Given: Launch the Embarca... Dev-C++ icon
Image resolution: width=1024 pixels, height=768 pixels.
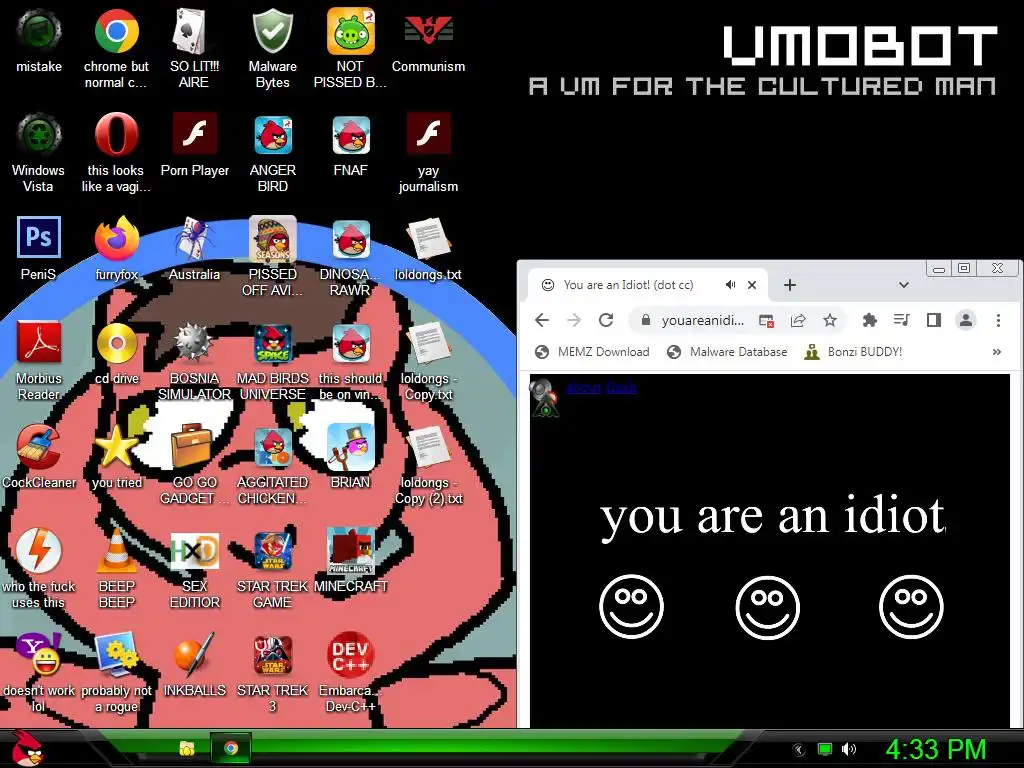Looking at the screenshot, I should (351, 655).
